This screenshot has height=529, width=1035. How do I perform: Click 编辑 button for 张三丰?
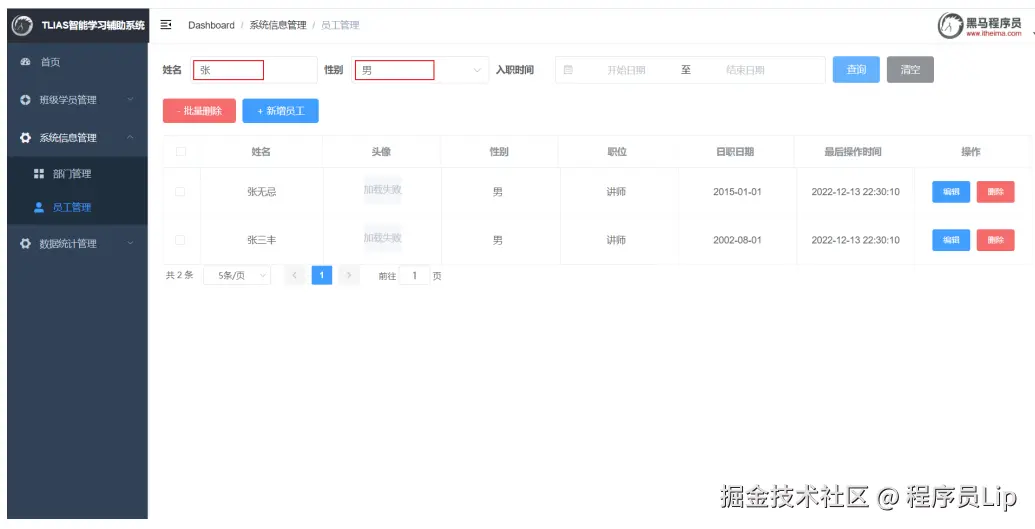click(x=951, y=240)
